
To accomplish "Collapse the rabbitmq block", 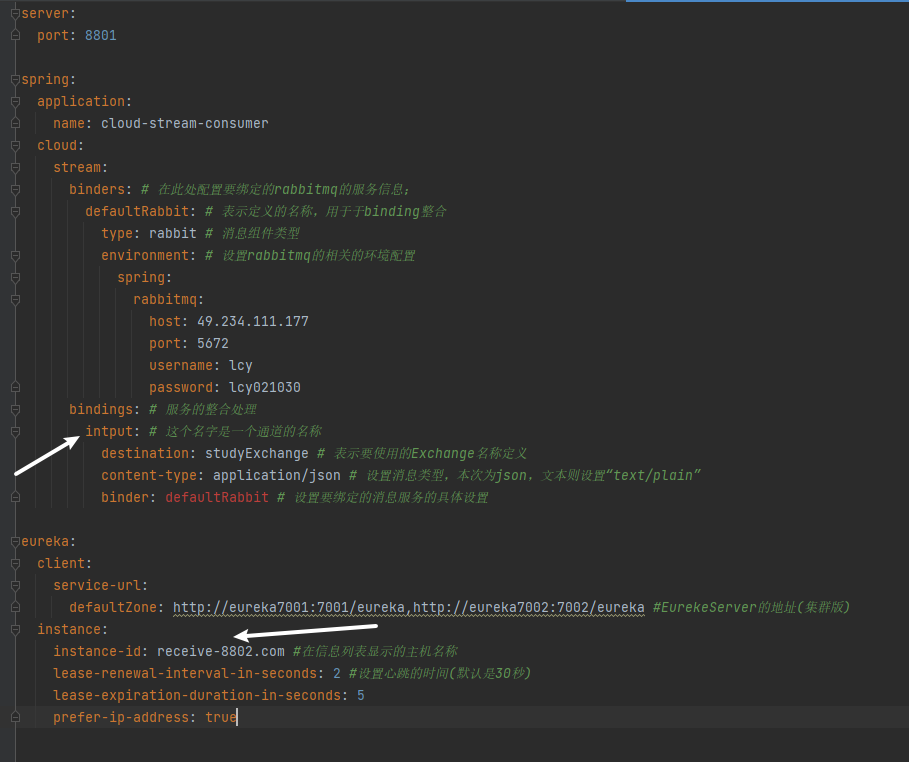I will point(14,299).
